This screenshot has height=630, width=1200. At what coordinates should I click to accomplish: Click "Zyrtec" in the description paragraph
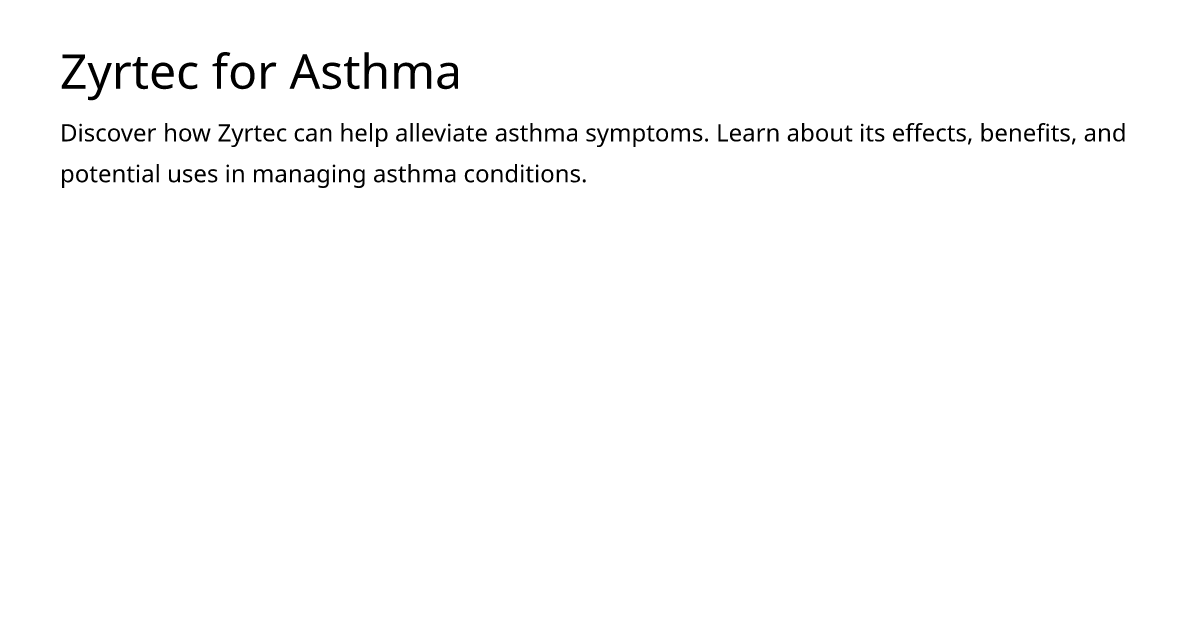coord(252,134)
